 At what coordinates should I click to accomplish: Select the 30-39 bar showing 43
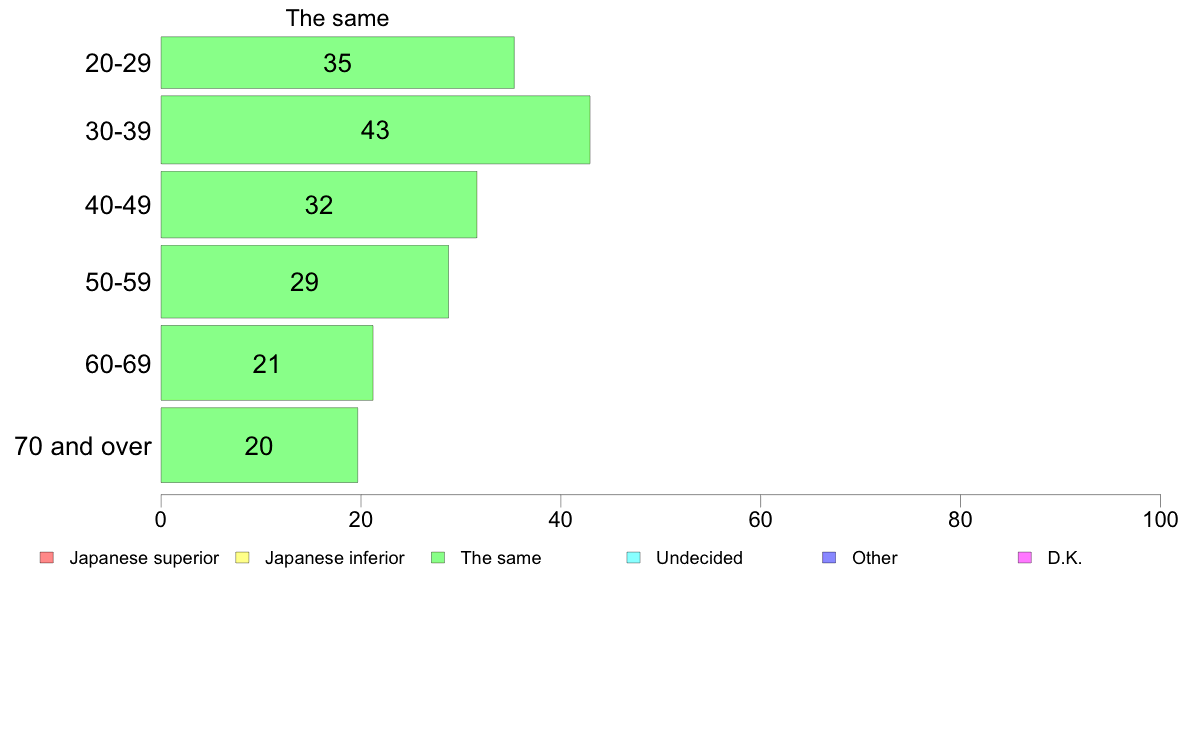pos(375,130)
